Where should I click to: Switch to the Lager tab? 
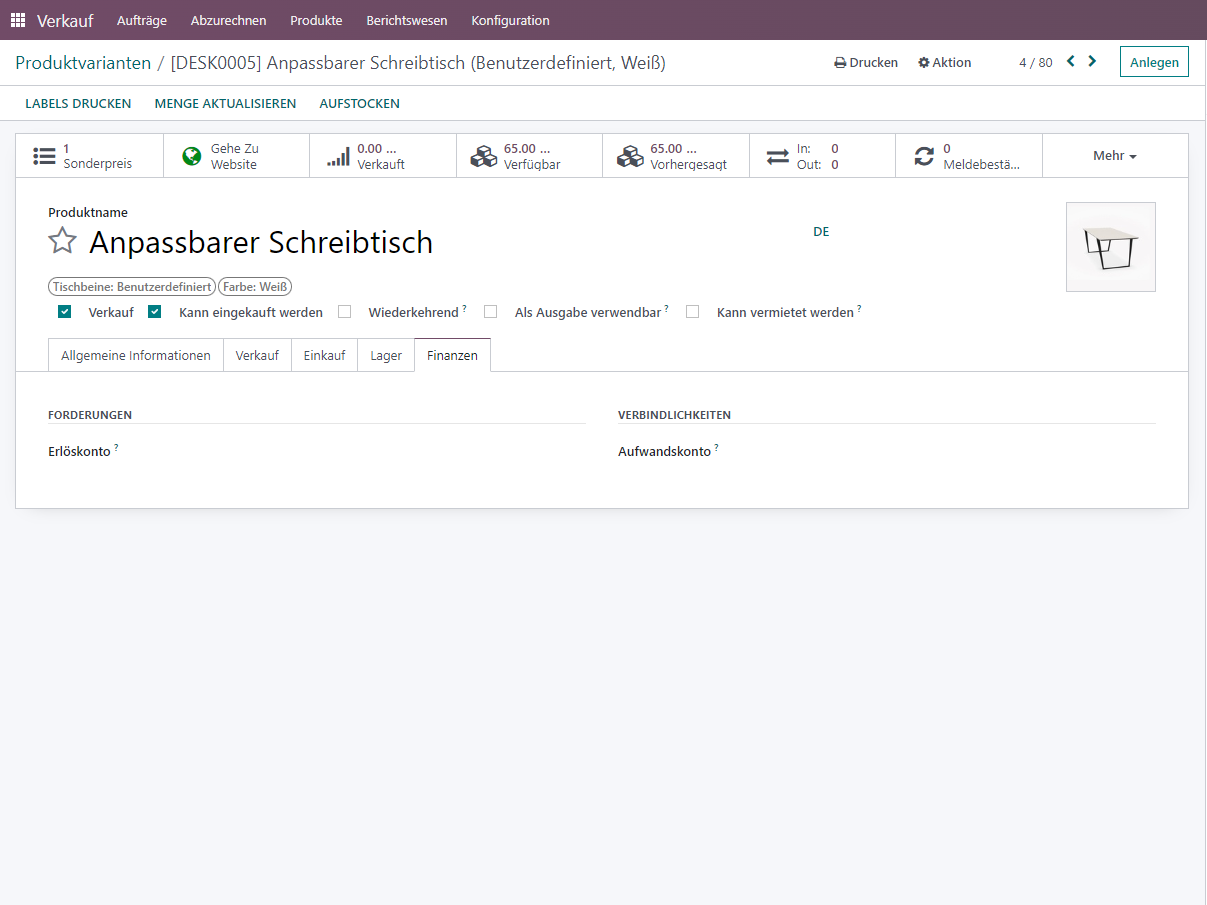386,355
